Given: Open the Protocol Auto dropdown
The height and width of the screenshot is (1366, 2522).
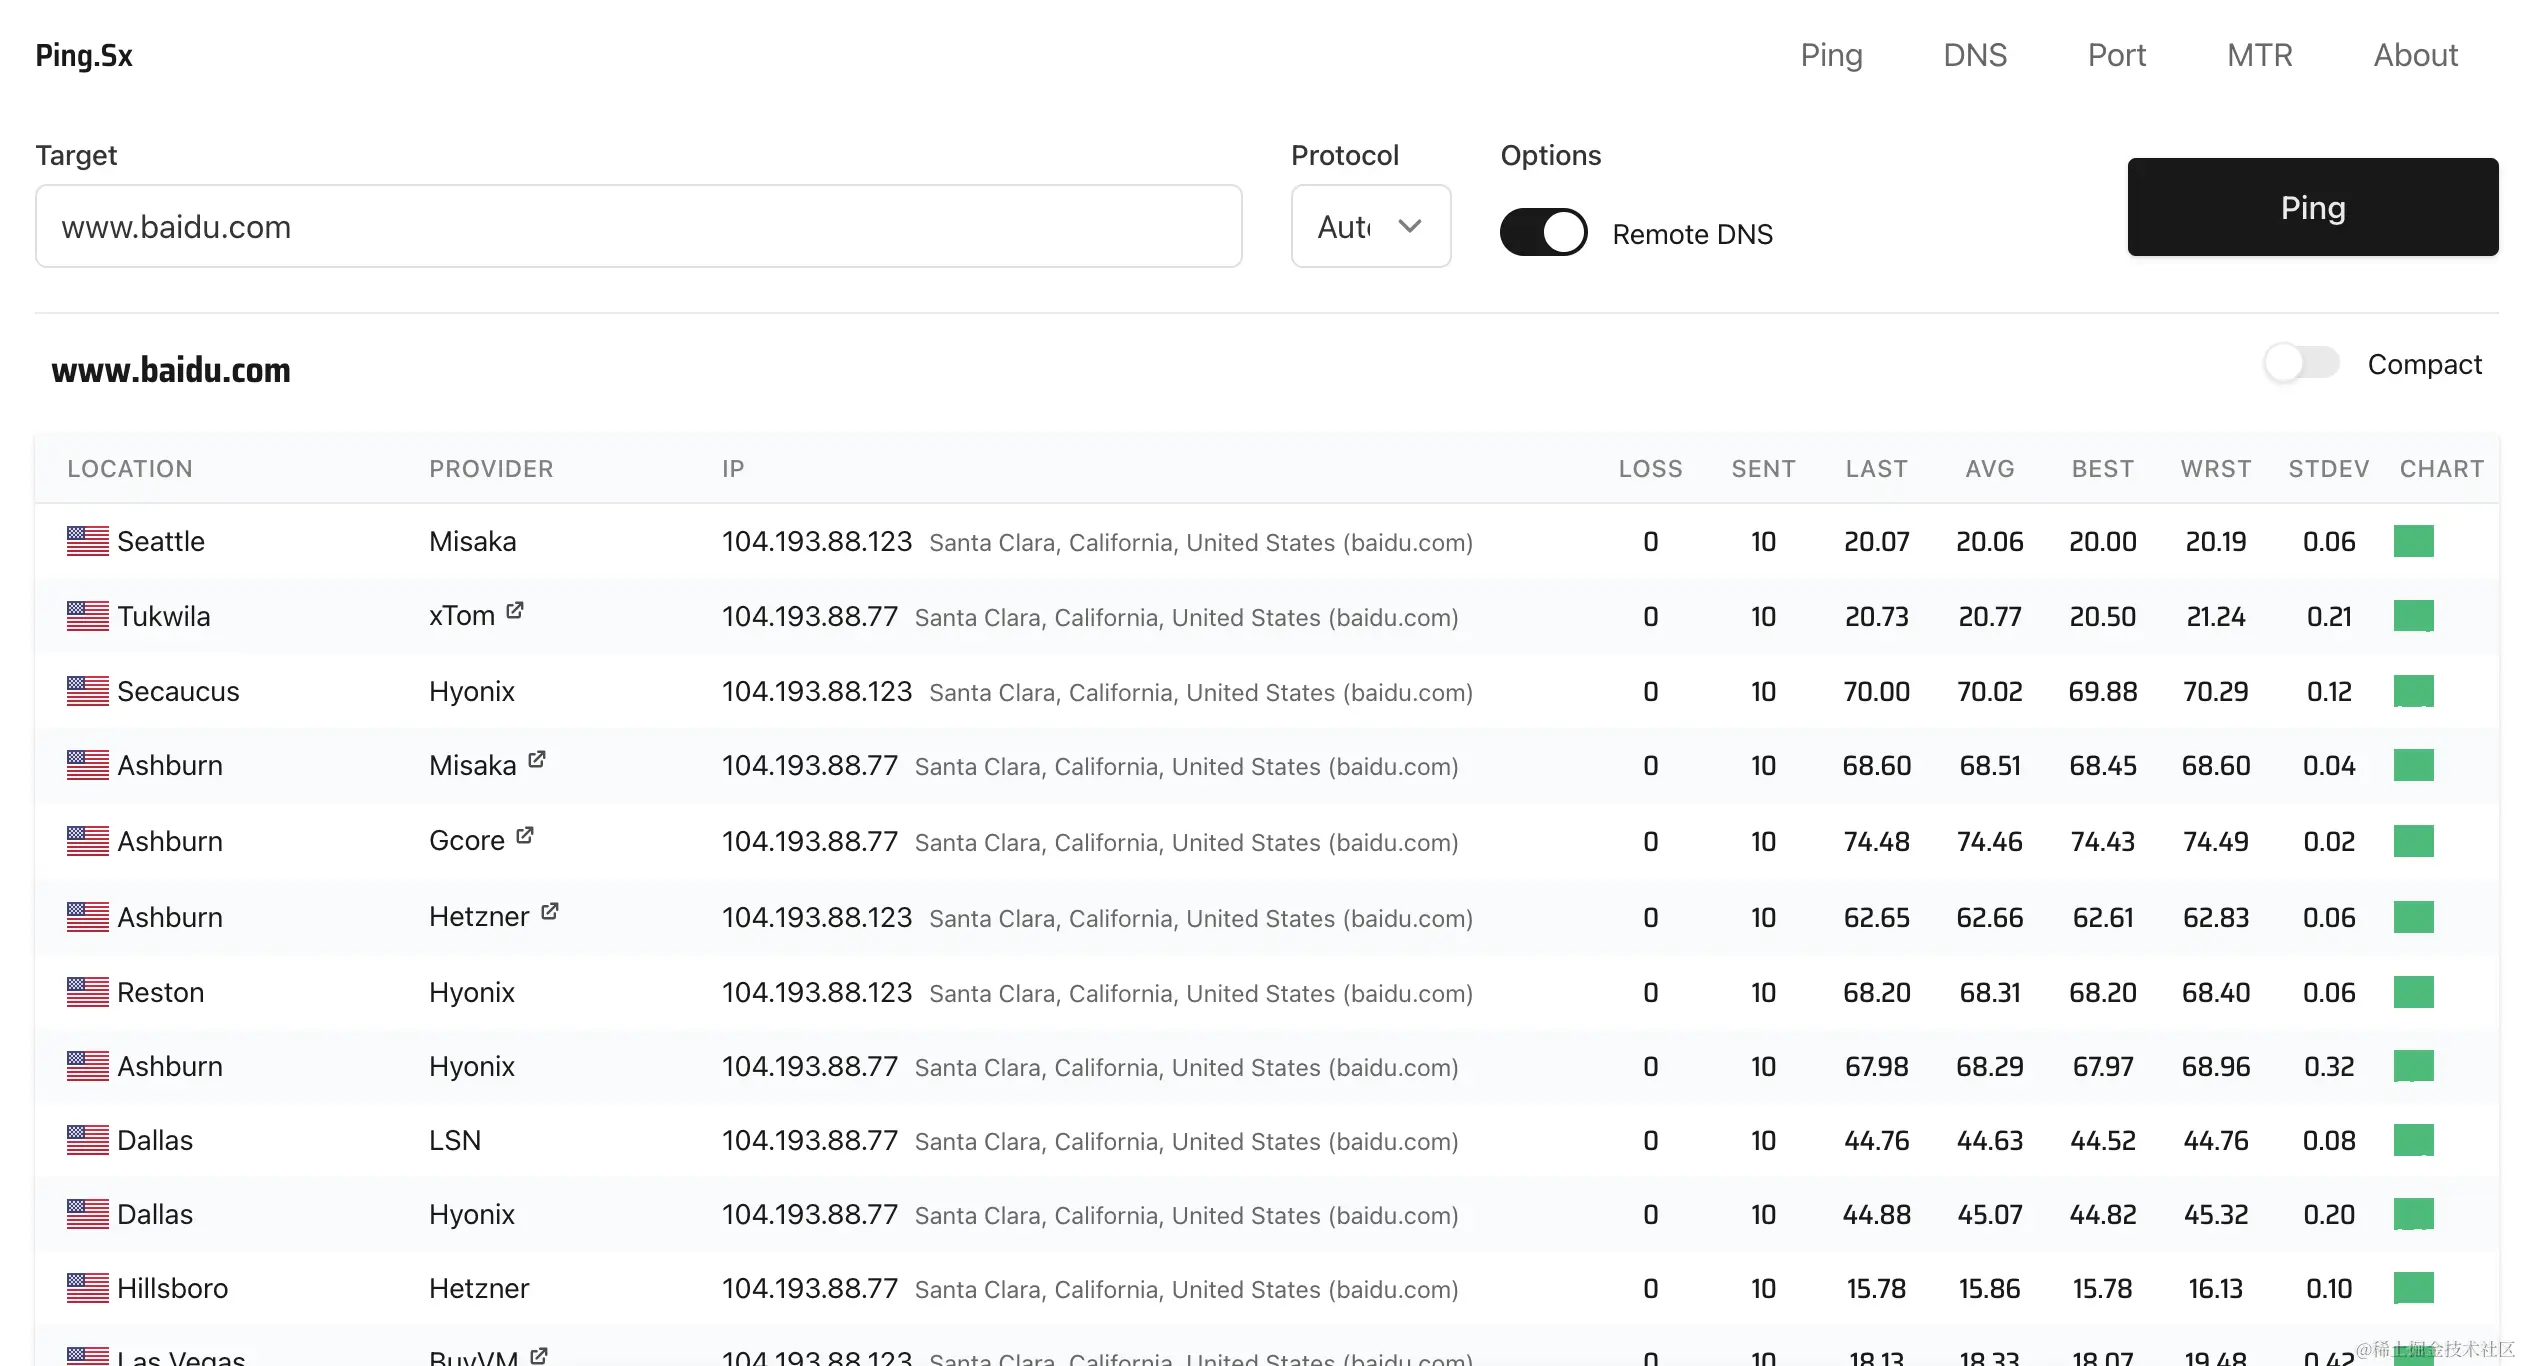Looking at the screenshot, I should tap(1370, 227).
